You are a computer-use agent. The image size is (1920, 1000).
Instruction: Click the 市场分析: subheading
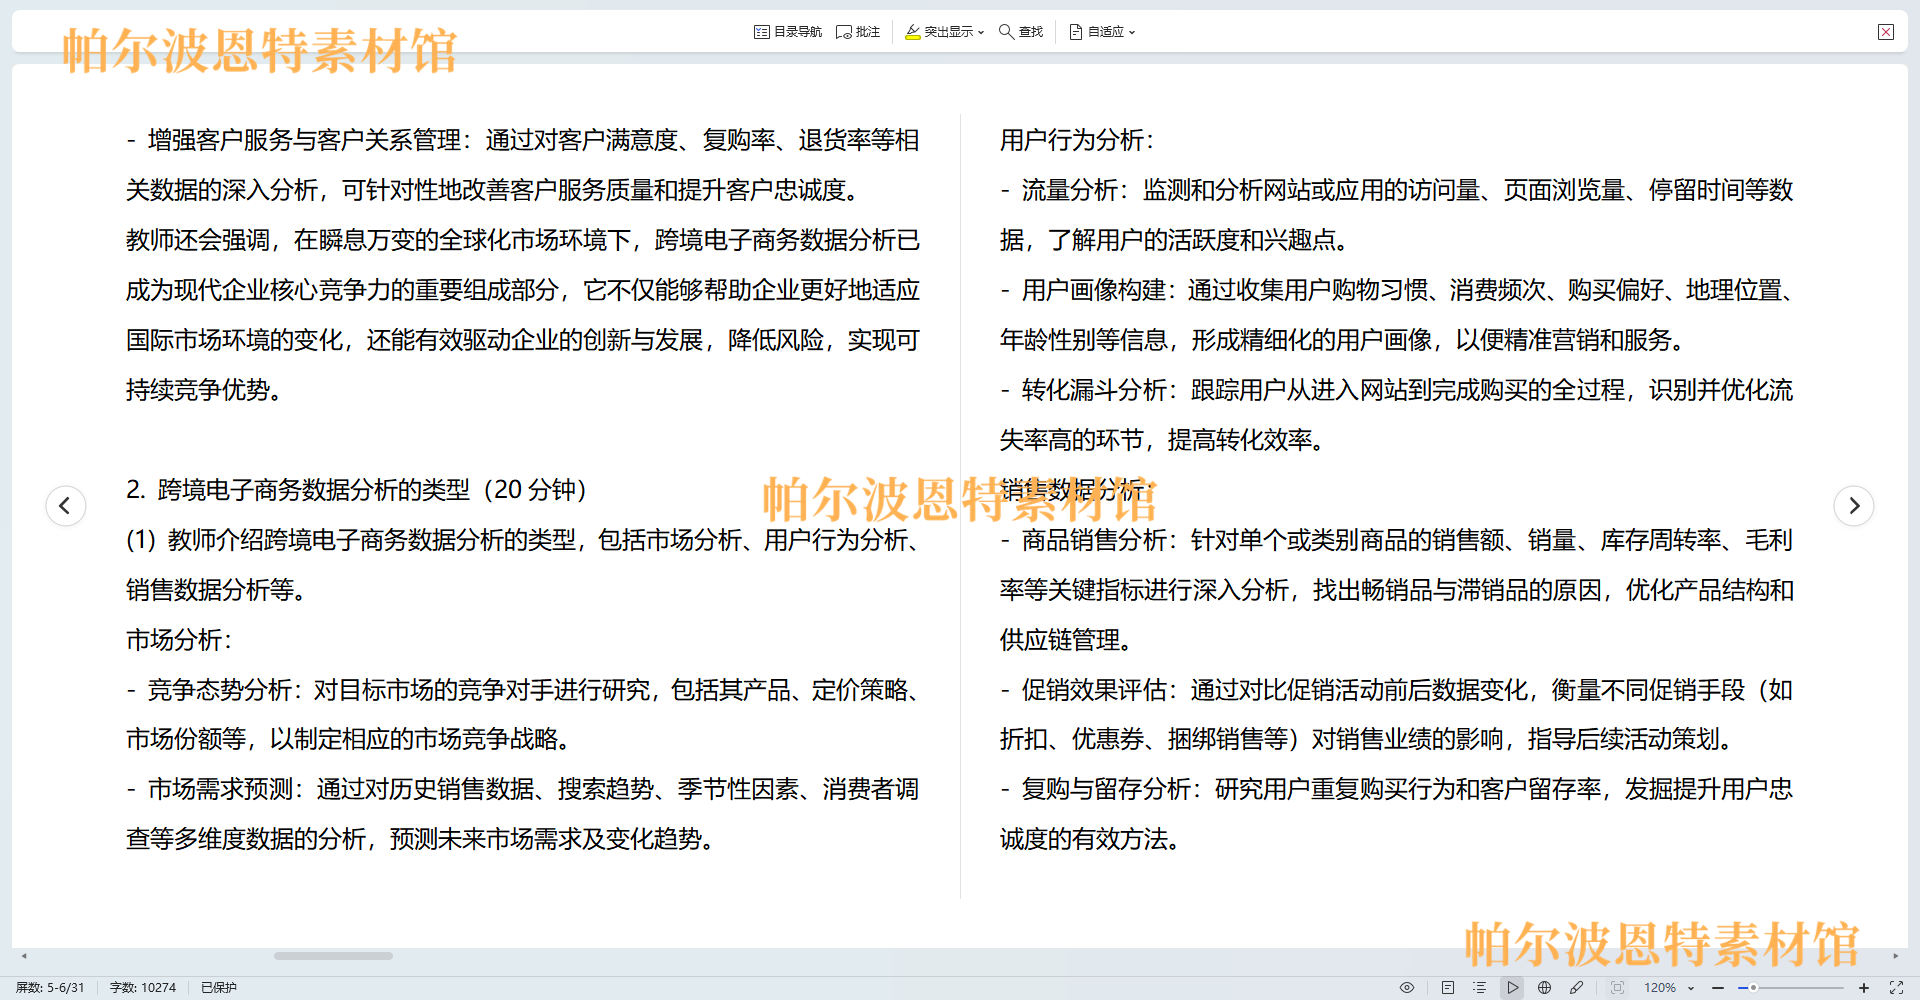coord(179,640)
